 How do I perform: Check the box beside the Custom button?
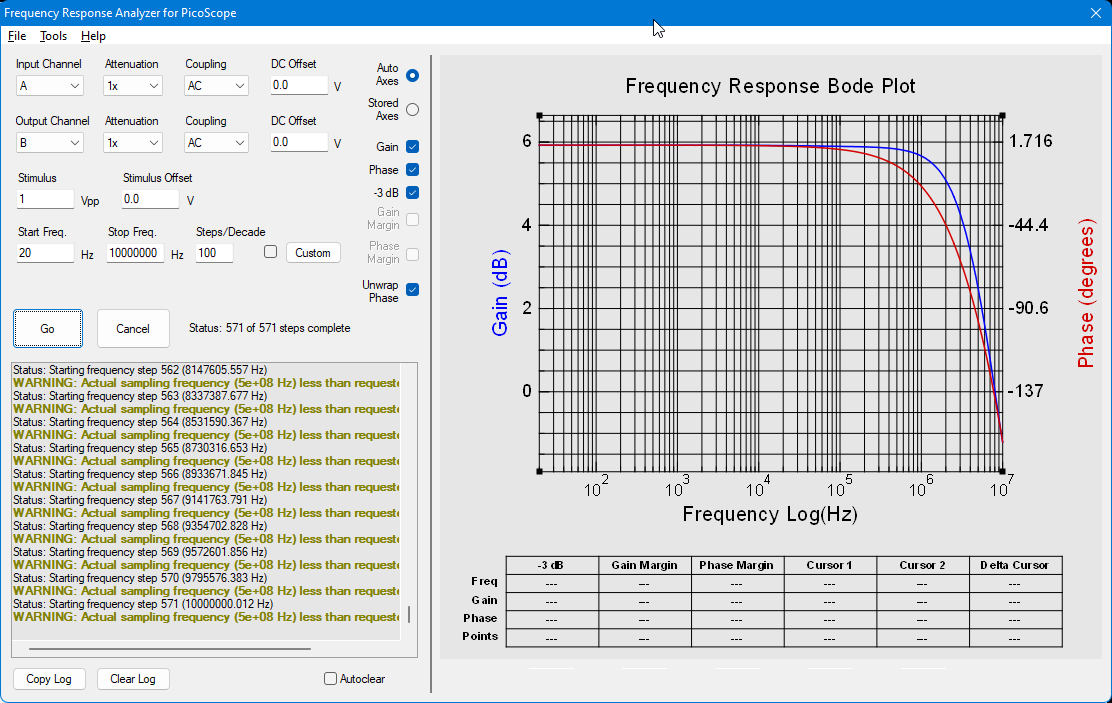(x=270, y=252)
